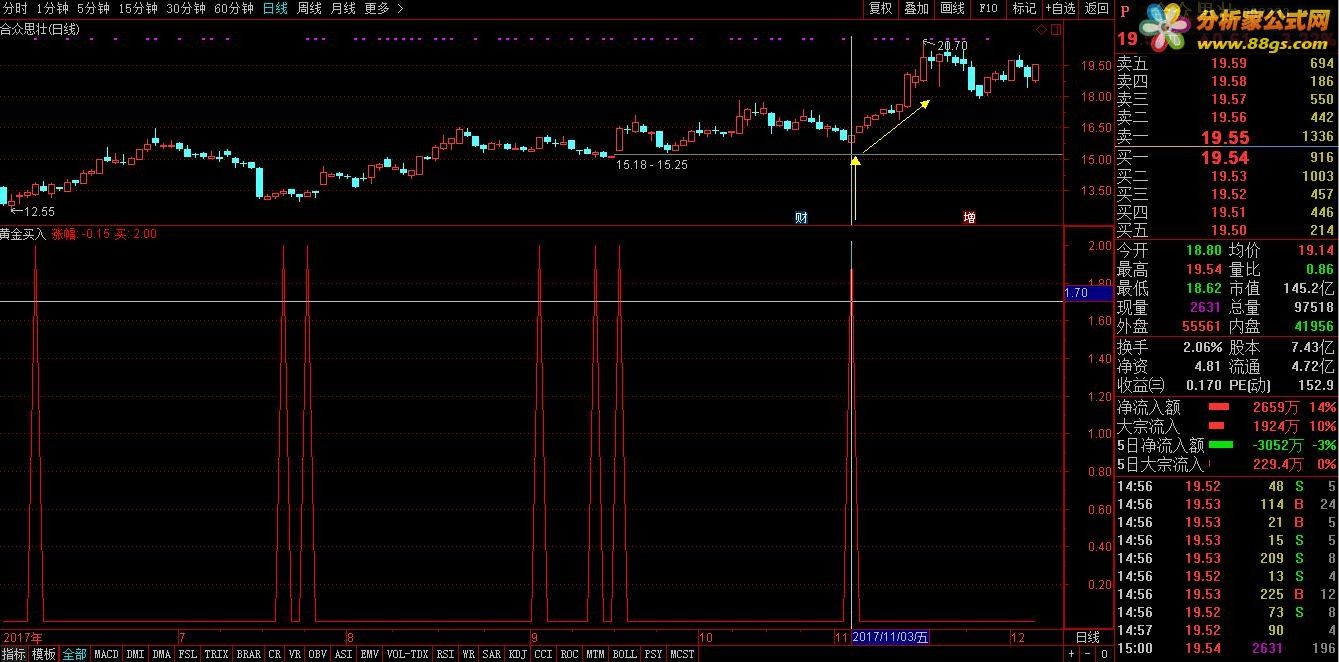Screen dimensions: 1339x662
Task: Select the WR indicator
Action: click(468, 654)
